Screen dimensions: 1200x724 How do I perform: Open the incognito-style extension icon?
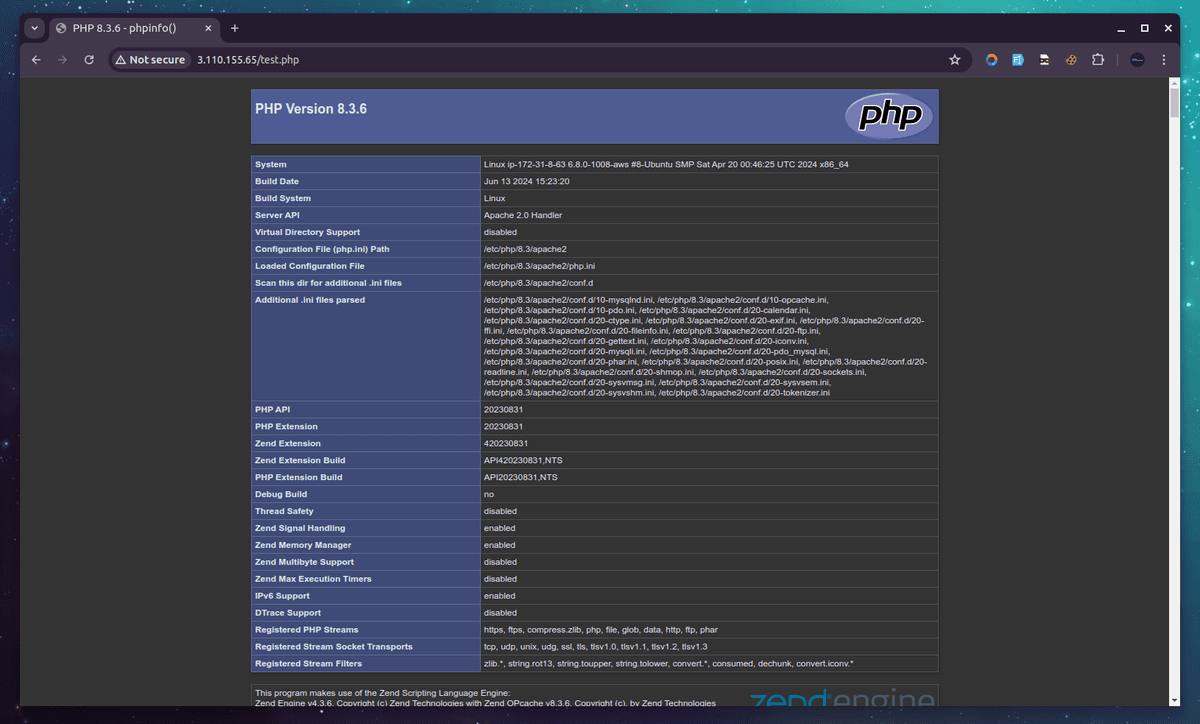[1044, 59]
